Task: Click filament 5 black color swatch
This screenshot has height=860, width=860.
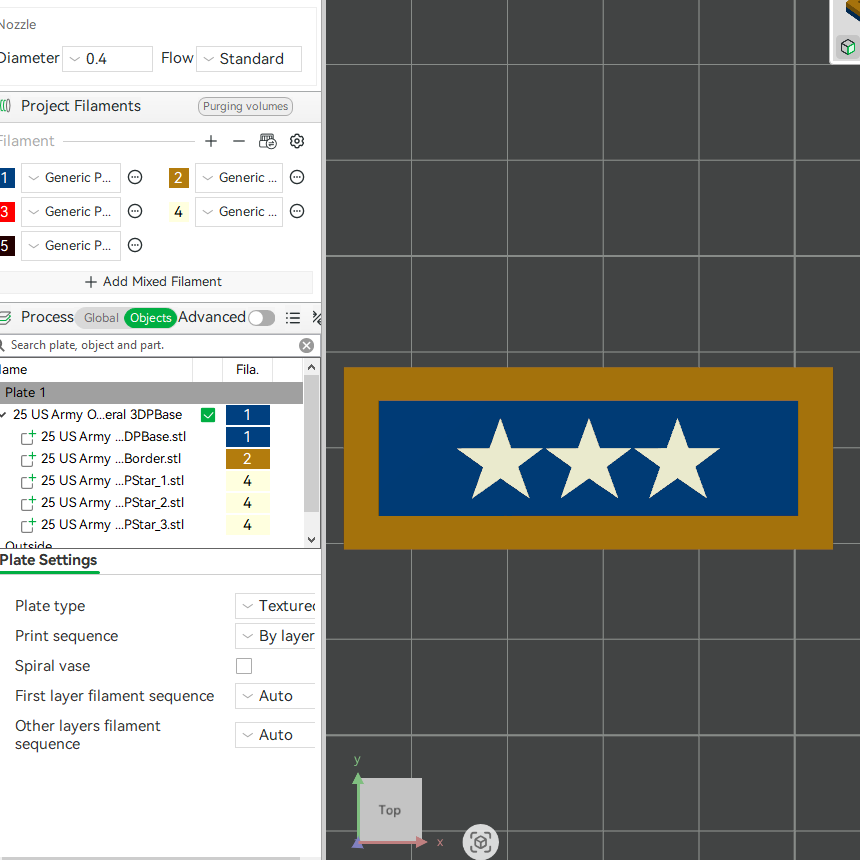Action: point(7,246)
